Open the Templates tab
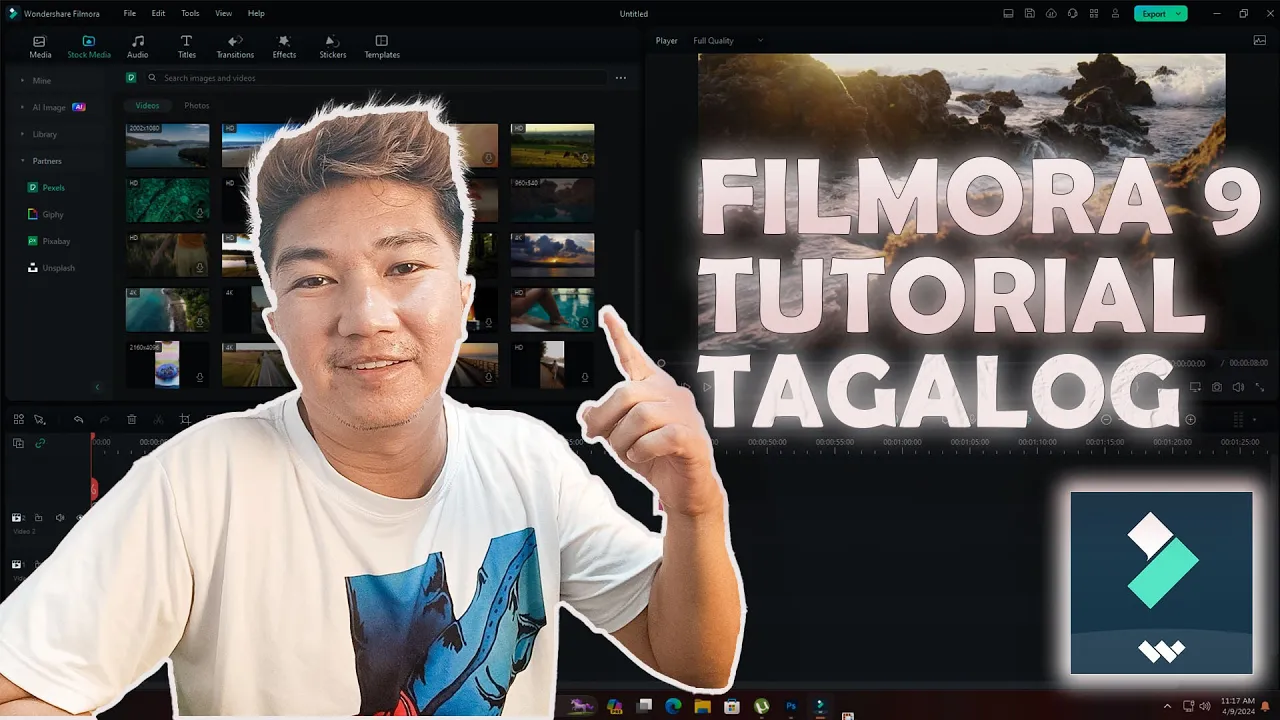Viewport: 1280px width, 720px height. 382,47
